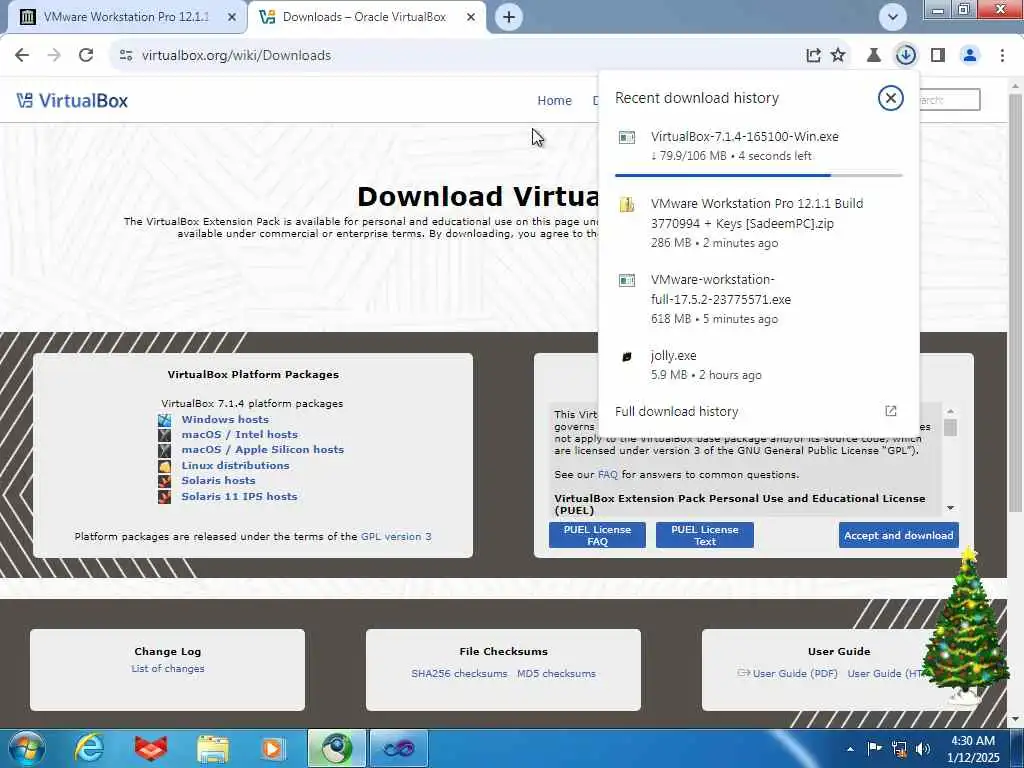Click the Solaris hosts platform icon
The height and width of the screenshot is (768, 1024).
click(165, 481)
